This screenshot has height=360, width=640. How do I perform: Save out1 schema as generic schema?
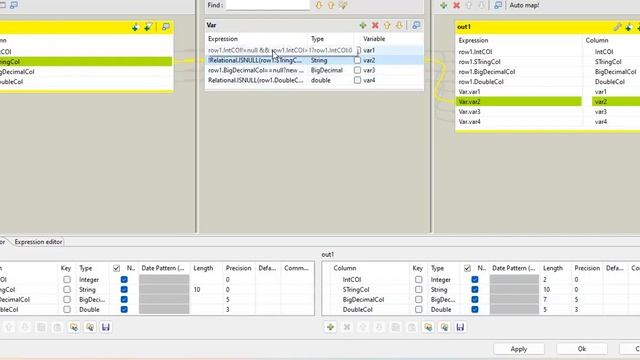coord(460,327)
